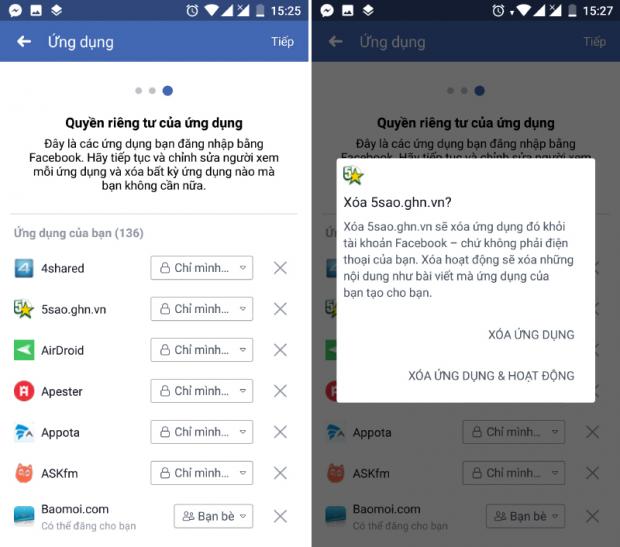The height and width of the screenshot is (547, 620).
Task: Tap Tiếp in the left header
Action: pos(282,42)
